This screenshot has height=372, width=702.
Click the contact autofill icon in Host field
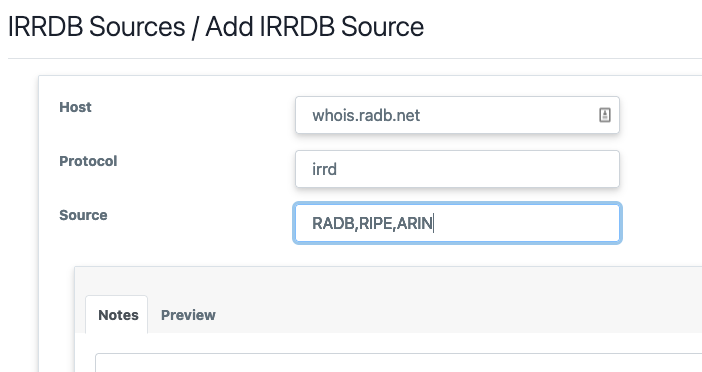tap(604, 115)
